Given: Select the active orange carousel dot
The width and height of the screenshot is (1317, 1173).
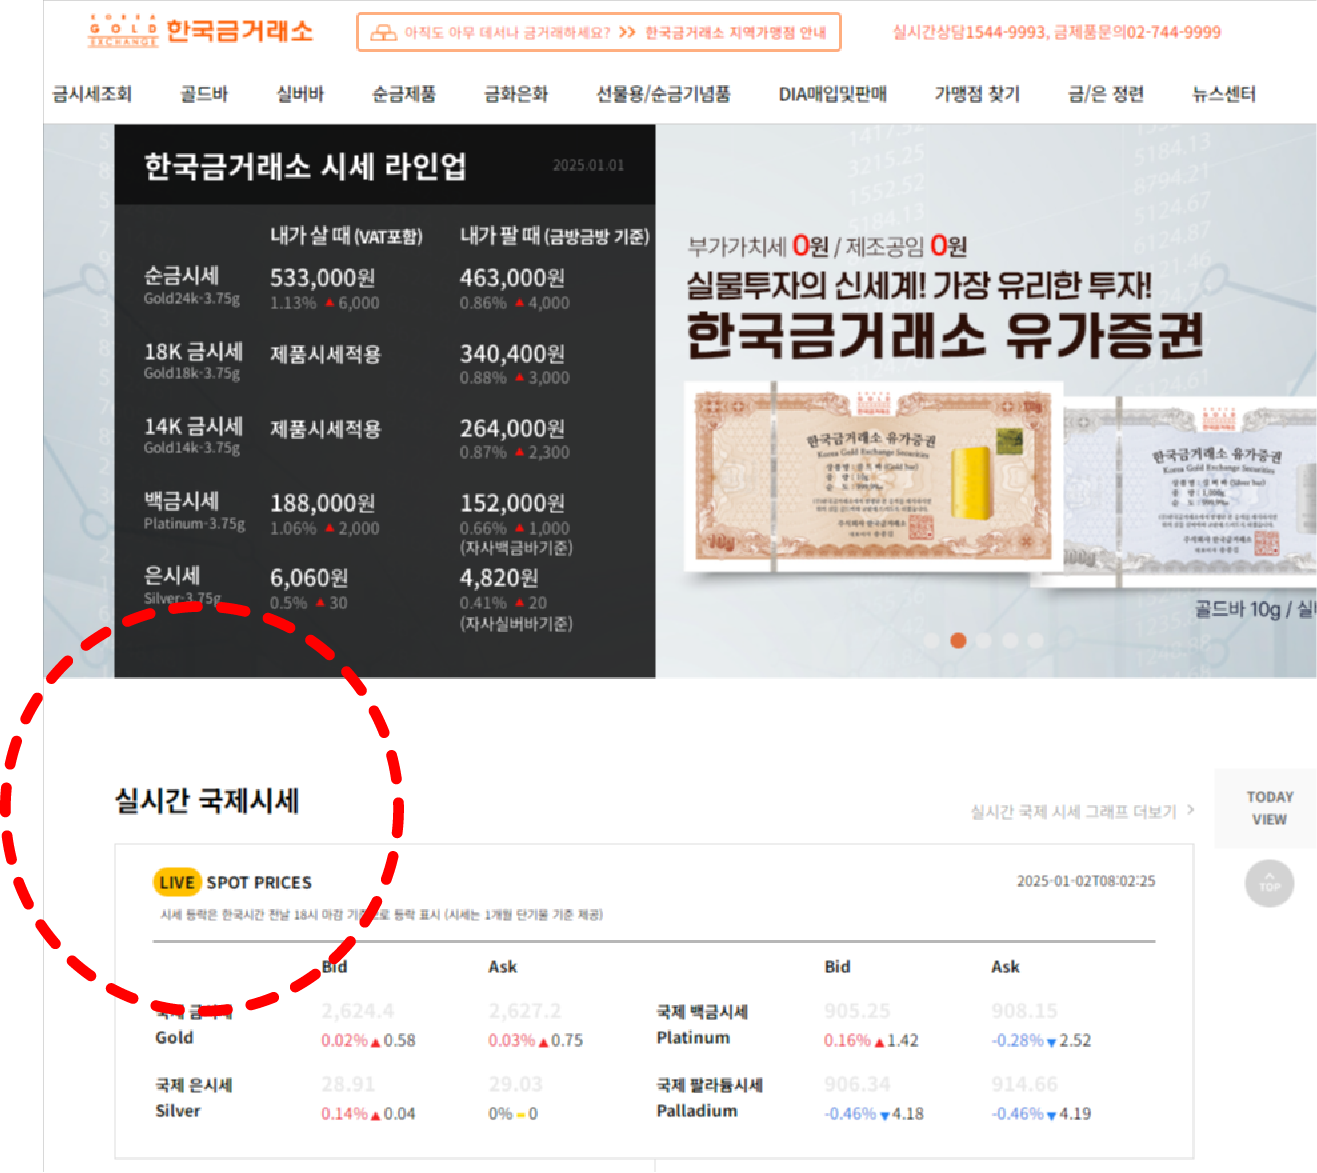Looking at the screenshot, I should coord(958,640).
